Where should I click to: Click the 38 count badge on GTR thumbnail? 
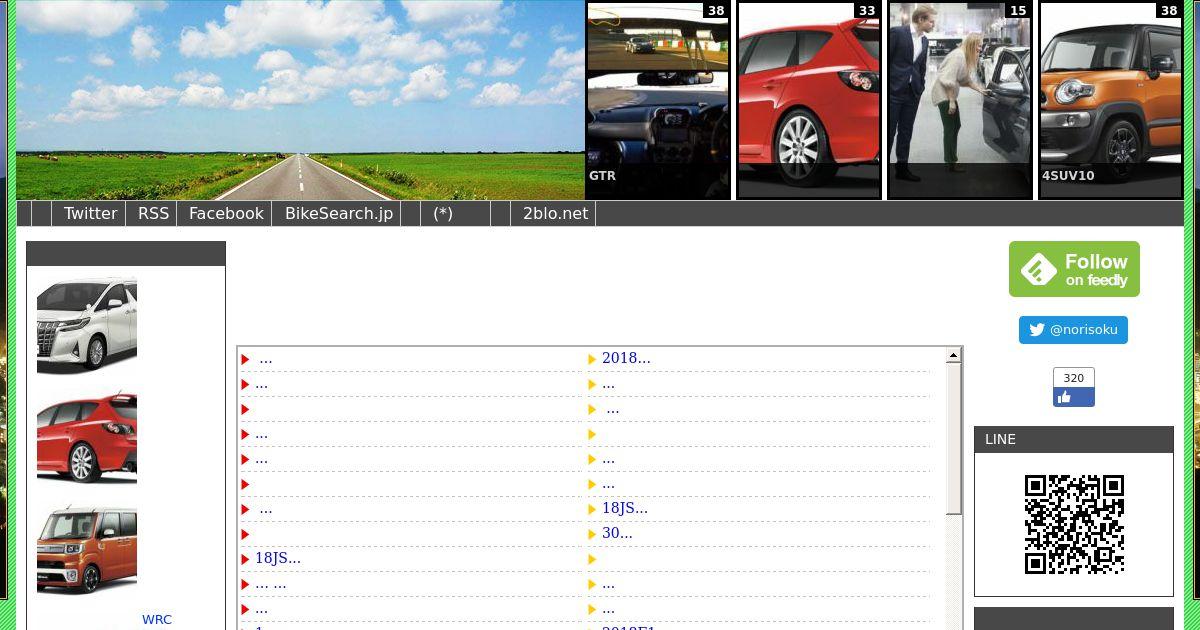[x=716, y=11]
